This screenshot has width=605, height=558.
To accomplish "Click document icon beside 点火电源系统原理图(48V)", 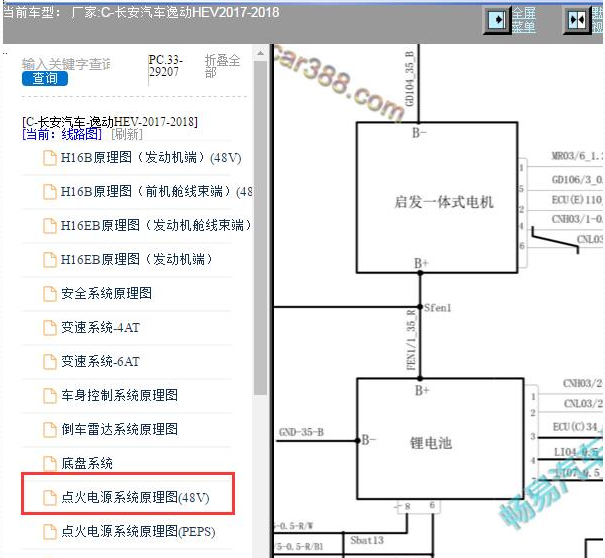I will point(50,498).
